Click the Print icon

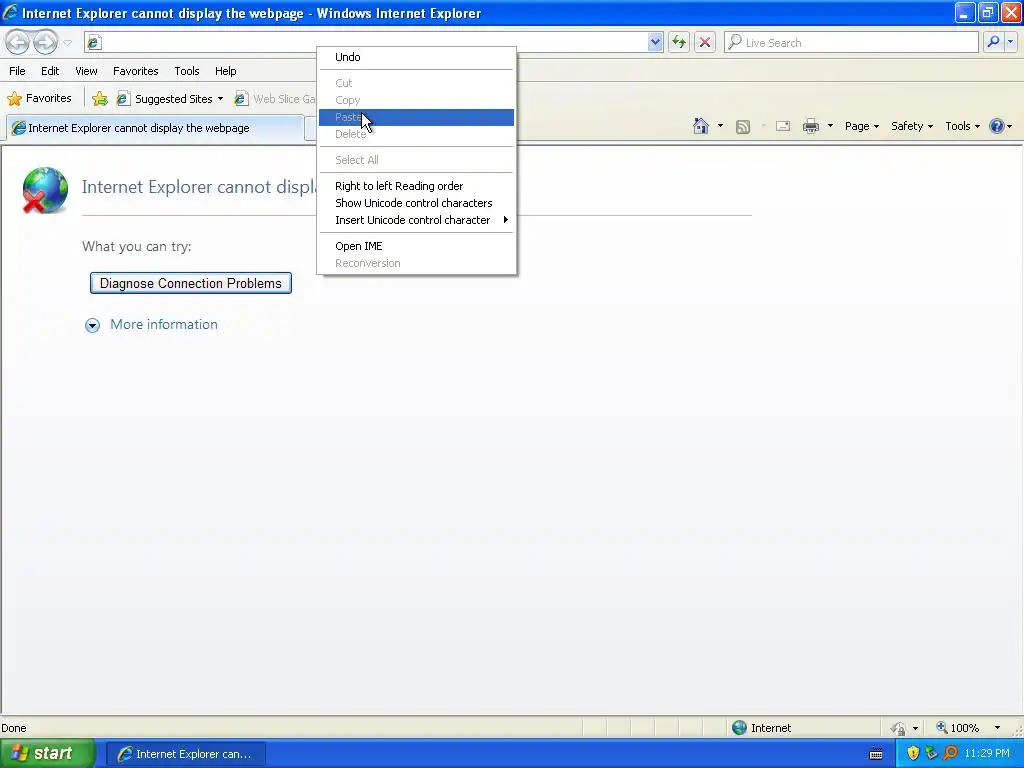tap(810, 126)
